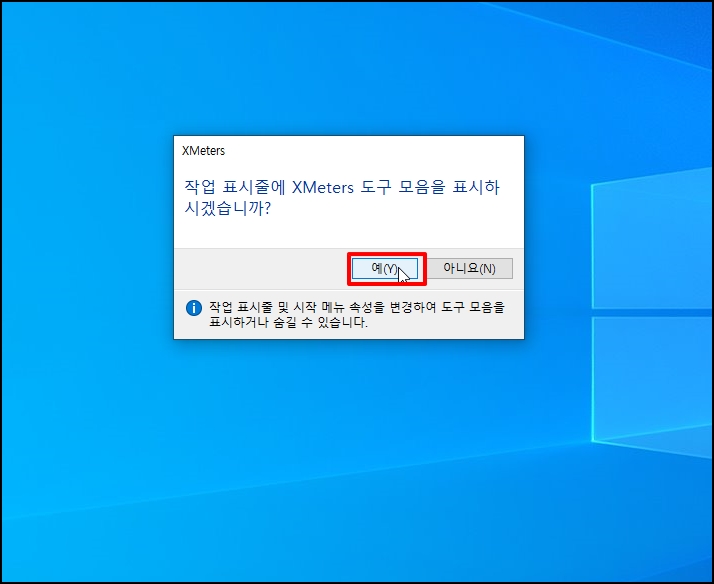Select the question text about XMeters 도구 모음

tap(342, 198)
